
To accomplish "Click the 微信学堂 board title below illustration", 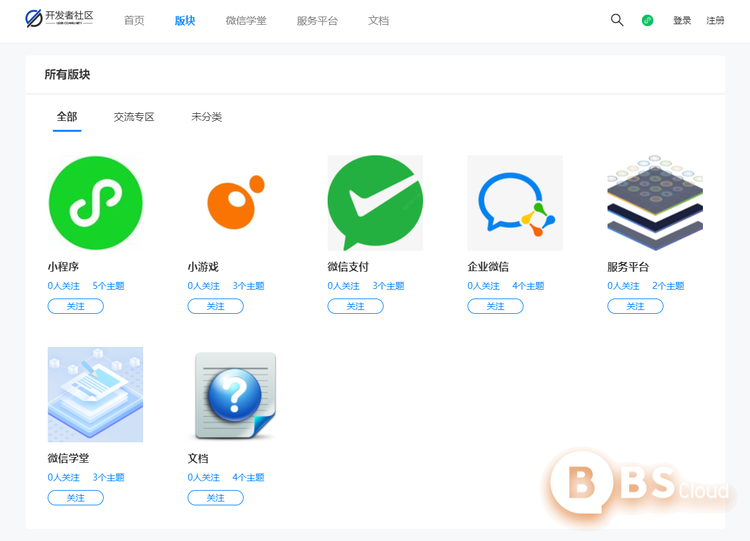I will click(x=68, y=458).
